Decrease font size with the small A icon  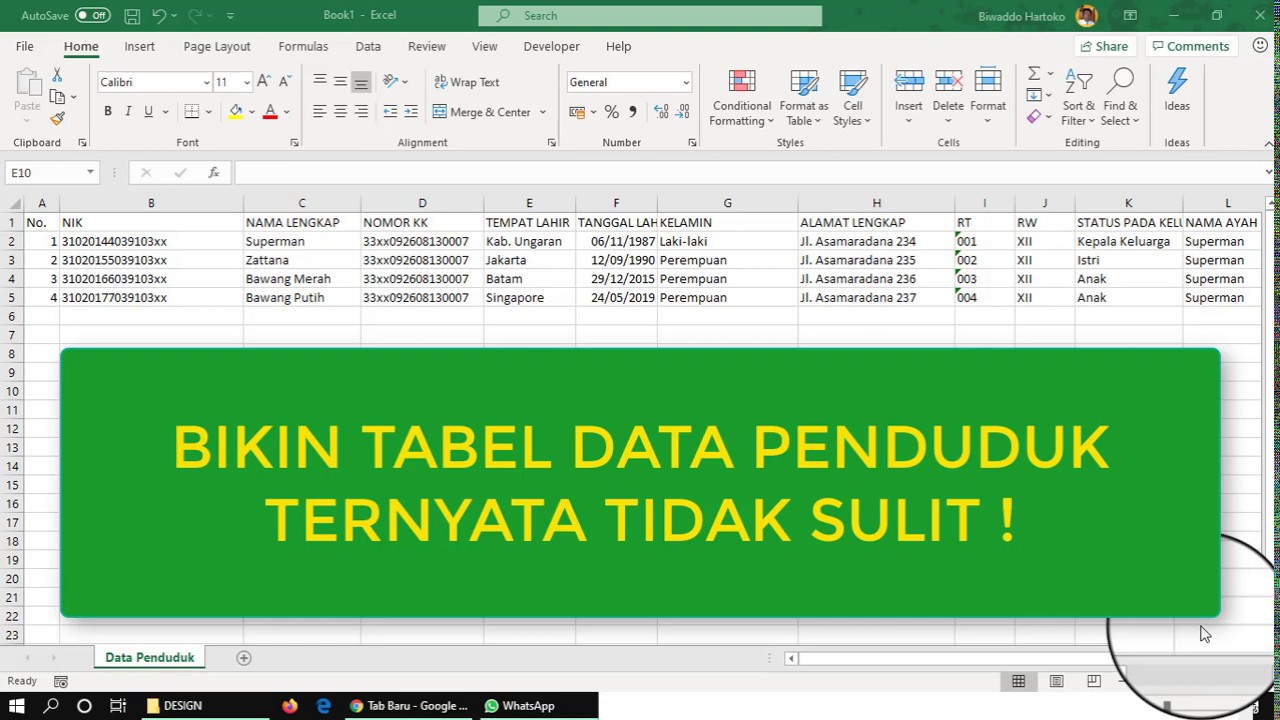point(285,82)
